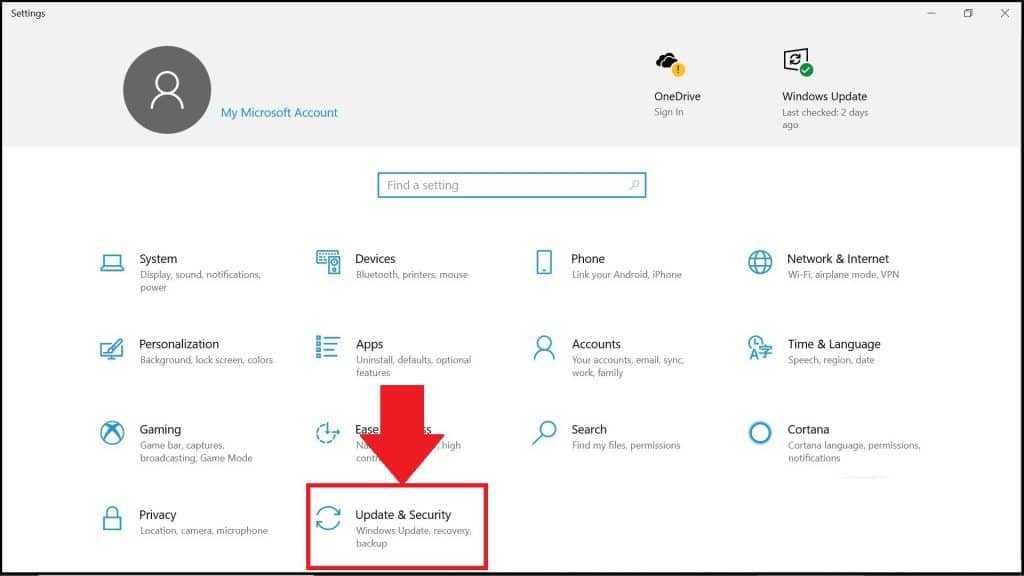Click the Personalization paintbrush icon
Image resolution: width=1024 pixels, height=576 pixels.
112,348
